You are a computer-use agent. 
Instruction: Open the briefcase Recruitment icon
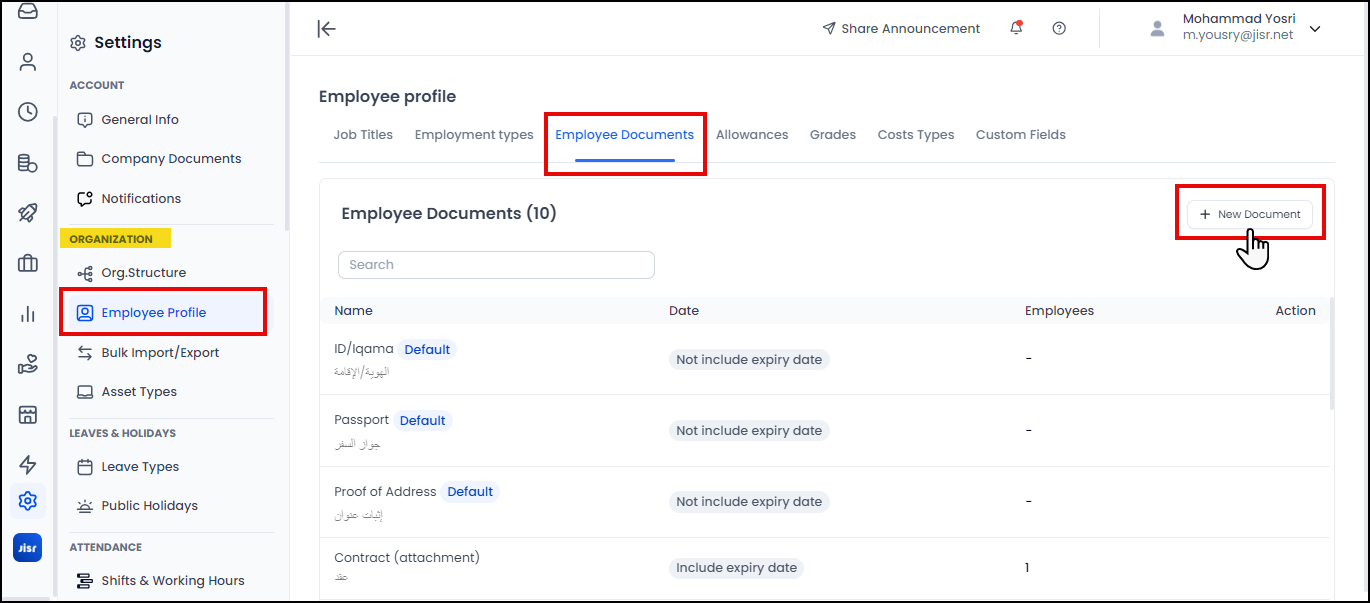point(27,263)
